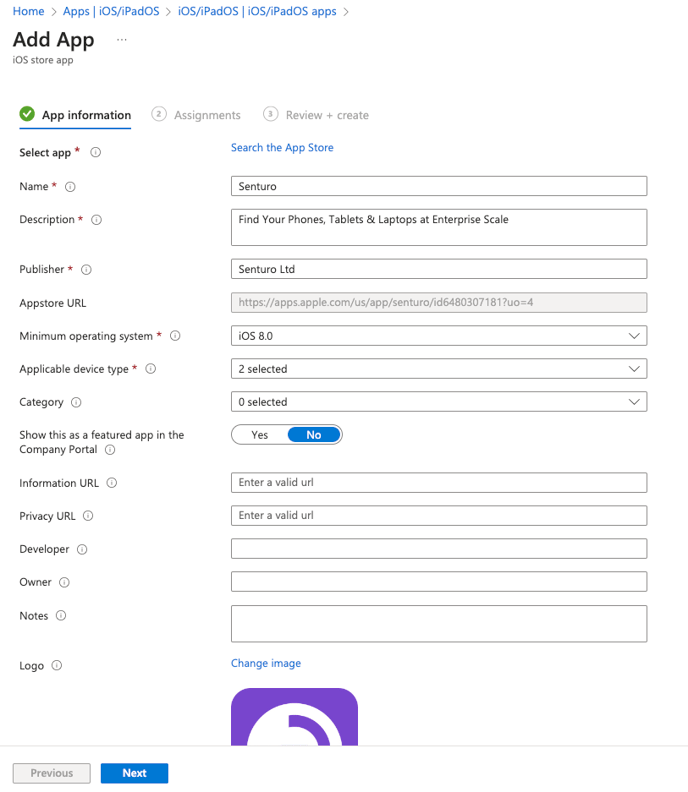
Task: Click the info icon beside Name label
Action: pos(70,187)
